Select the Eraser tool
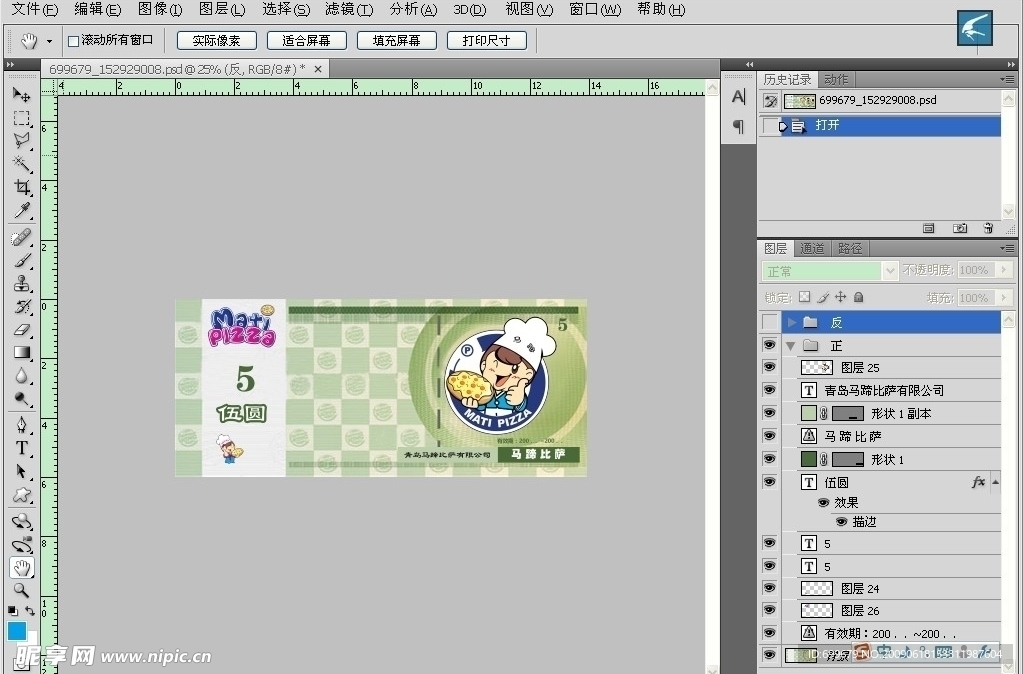 pos(22,329)
